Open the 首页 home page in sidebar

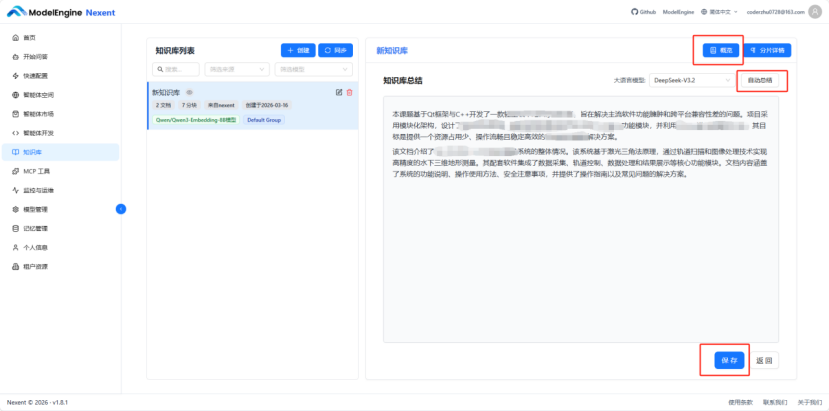tap(60, 38)
